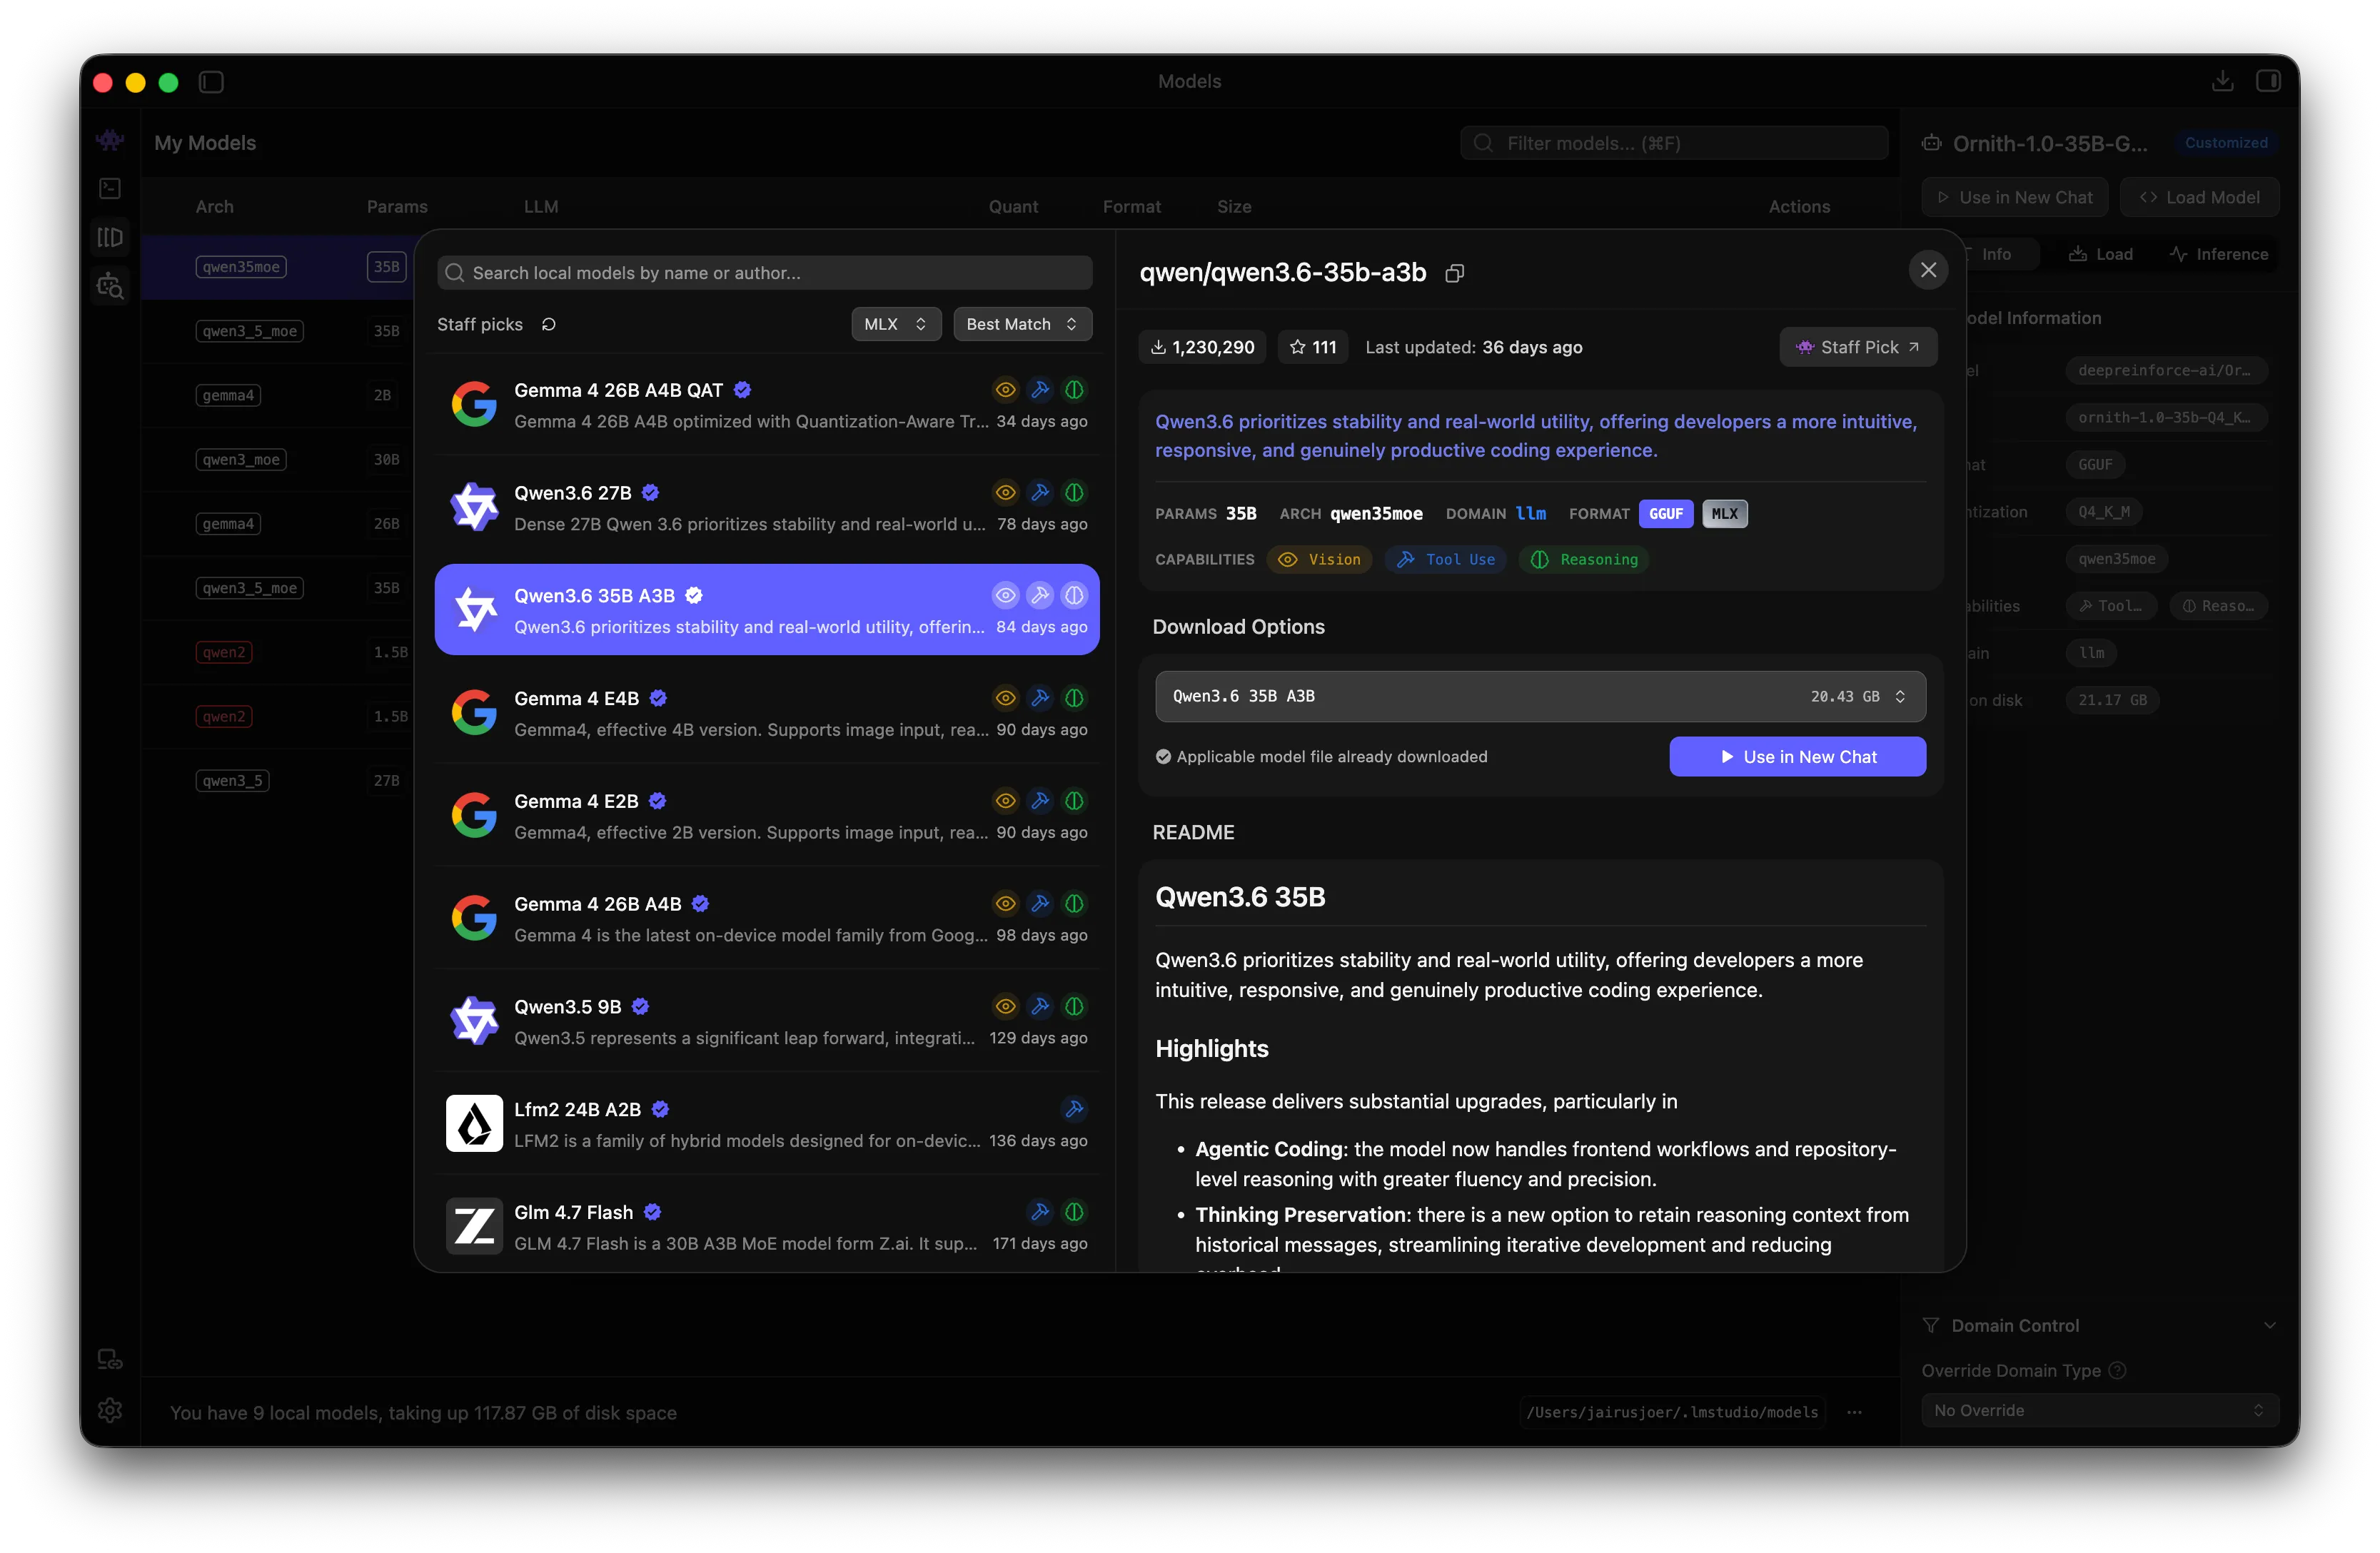Click tool use icon on Qwen3.6 27B
The image size is (2380, 1553).
point(1040,493)
